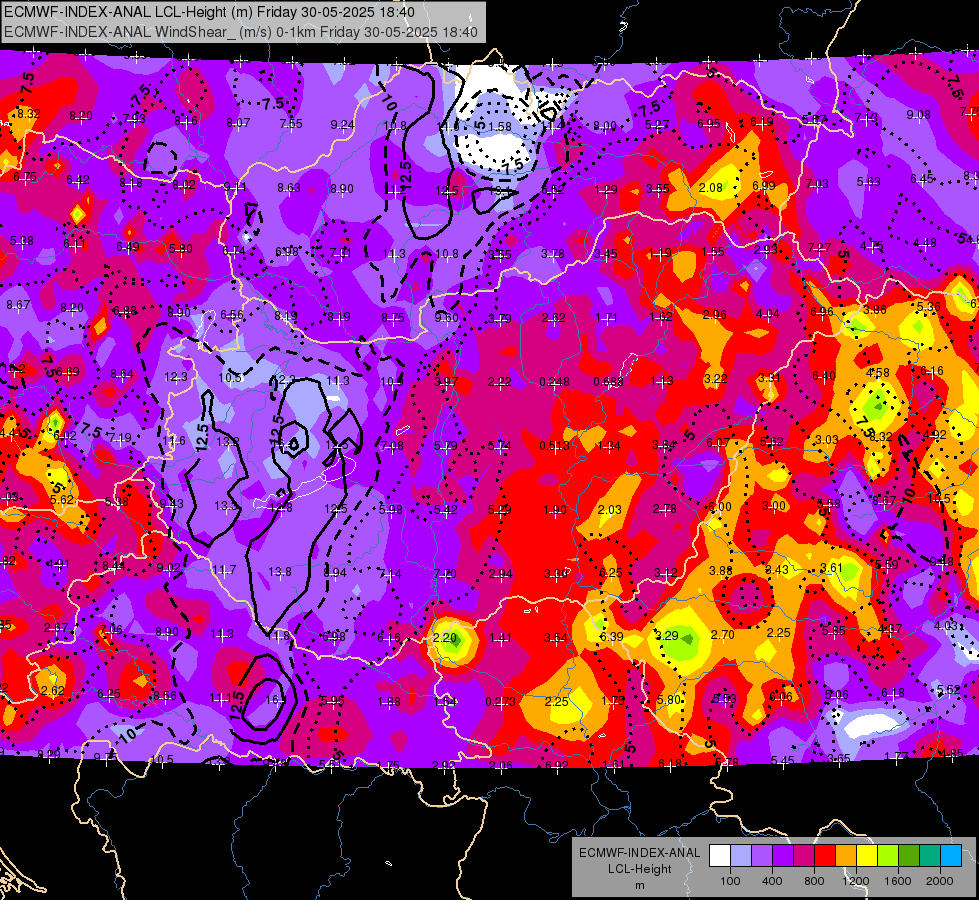Click the unit label m in the legend

click(639, 885)
